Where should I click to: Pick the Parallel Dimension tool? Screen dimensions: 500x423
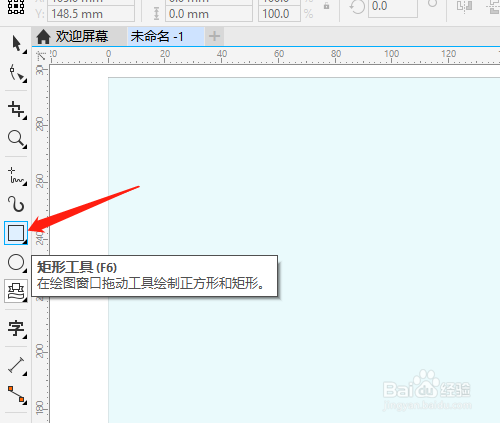(16, 366)
